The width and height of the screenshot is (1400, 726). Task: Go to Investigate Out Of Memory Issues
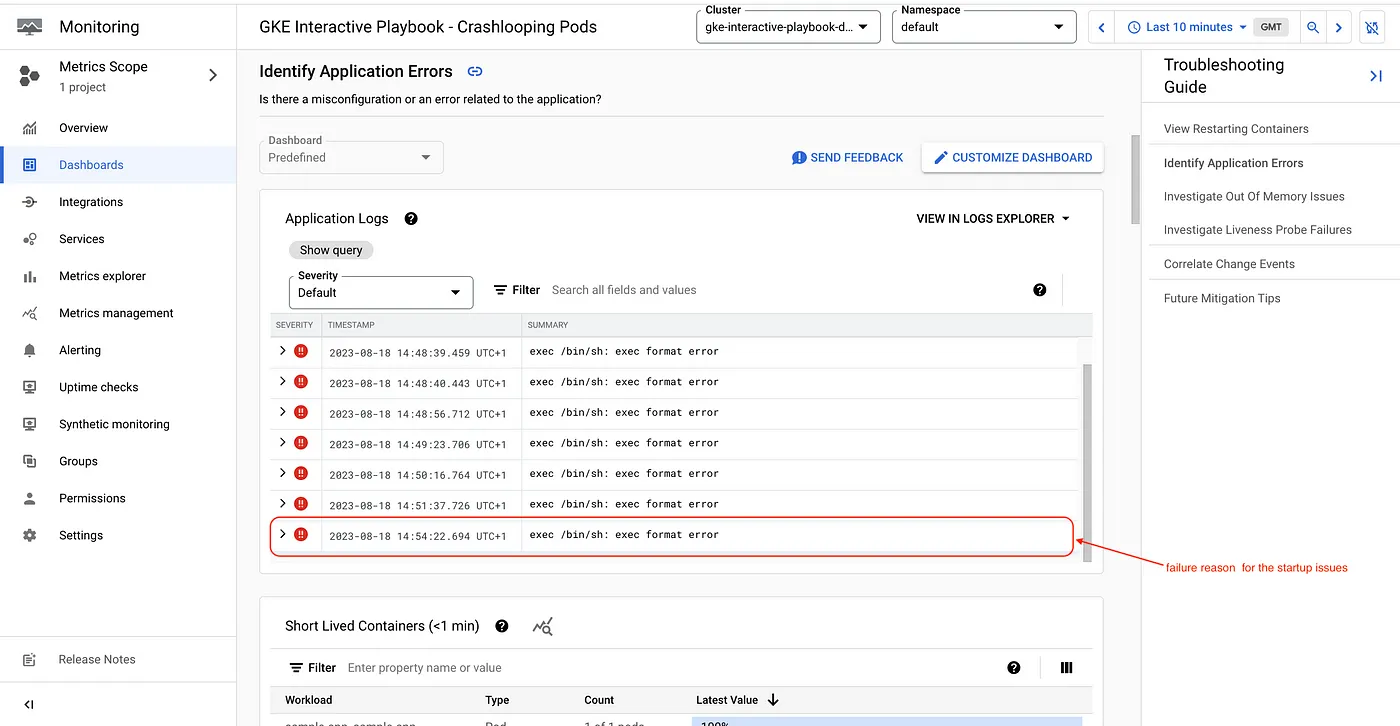1254,197
